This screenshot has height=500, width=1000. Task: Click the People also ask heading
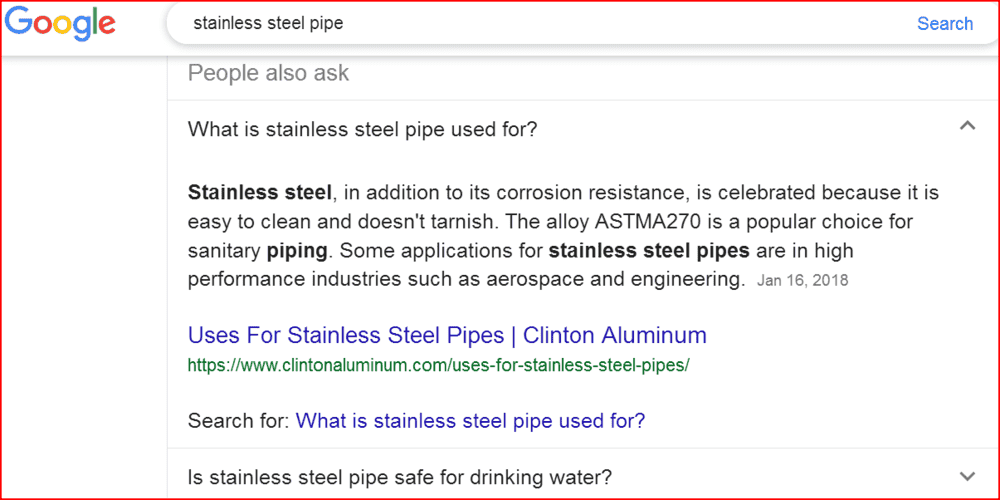(268, 73)
